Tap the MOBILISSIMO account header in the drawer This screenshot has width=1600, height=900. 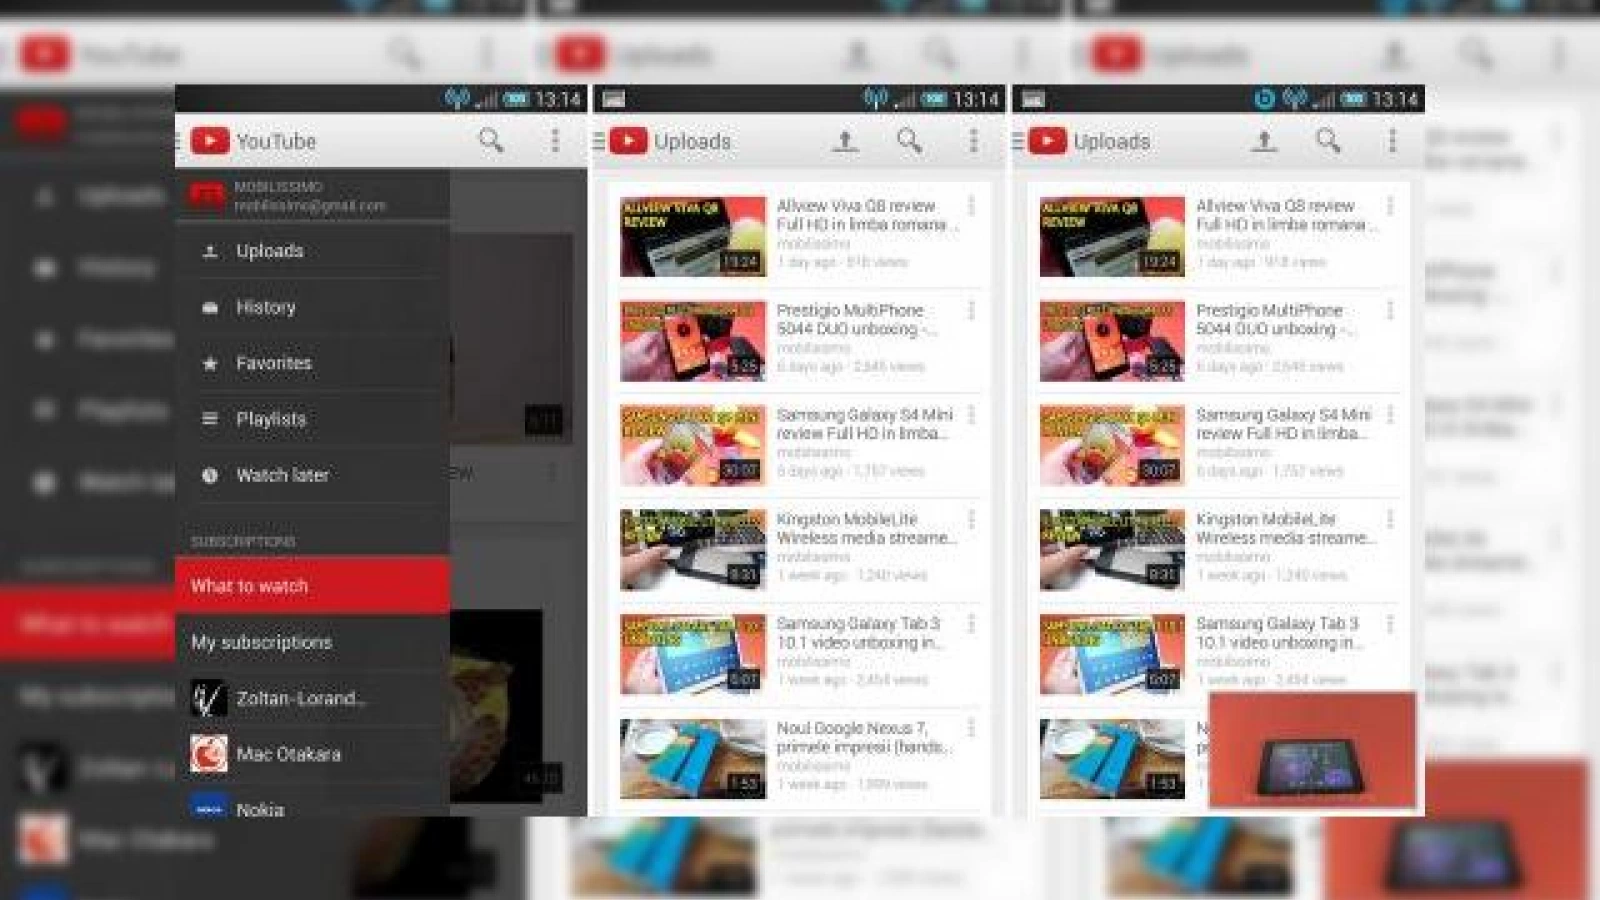[x=312, y=195]
